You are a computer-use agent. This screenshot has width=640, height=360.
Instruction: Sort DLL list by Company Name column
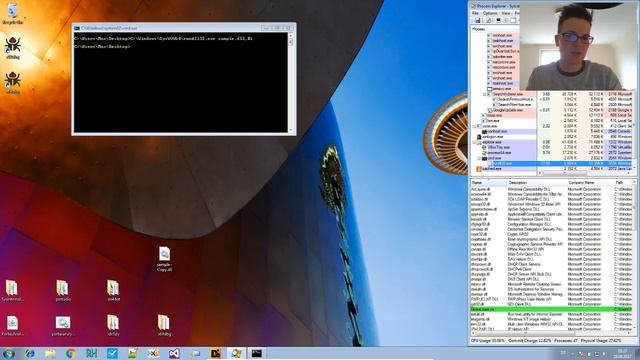[x=590, y=182]
